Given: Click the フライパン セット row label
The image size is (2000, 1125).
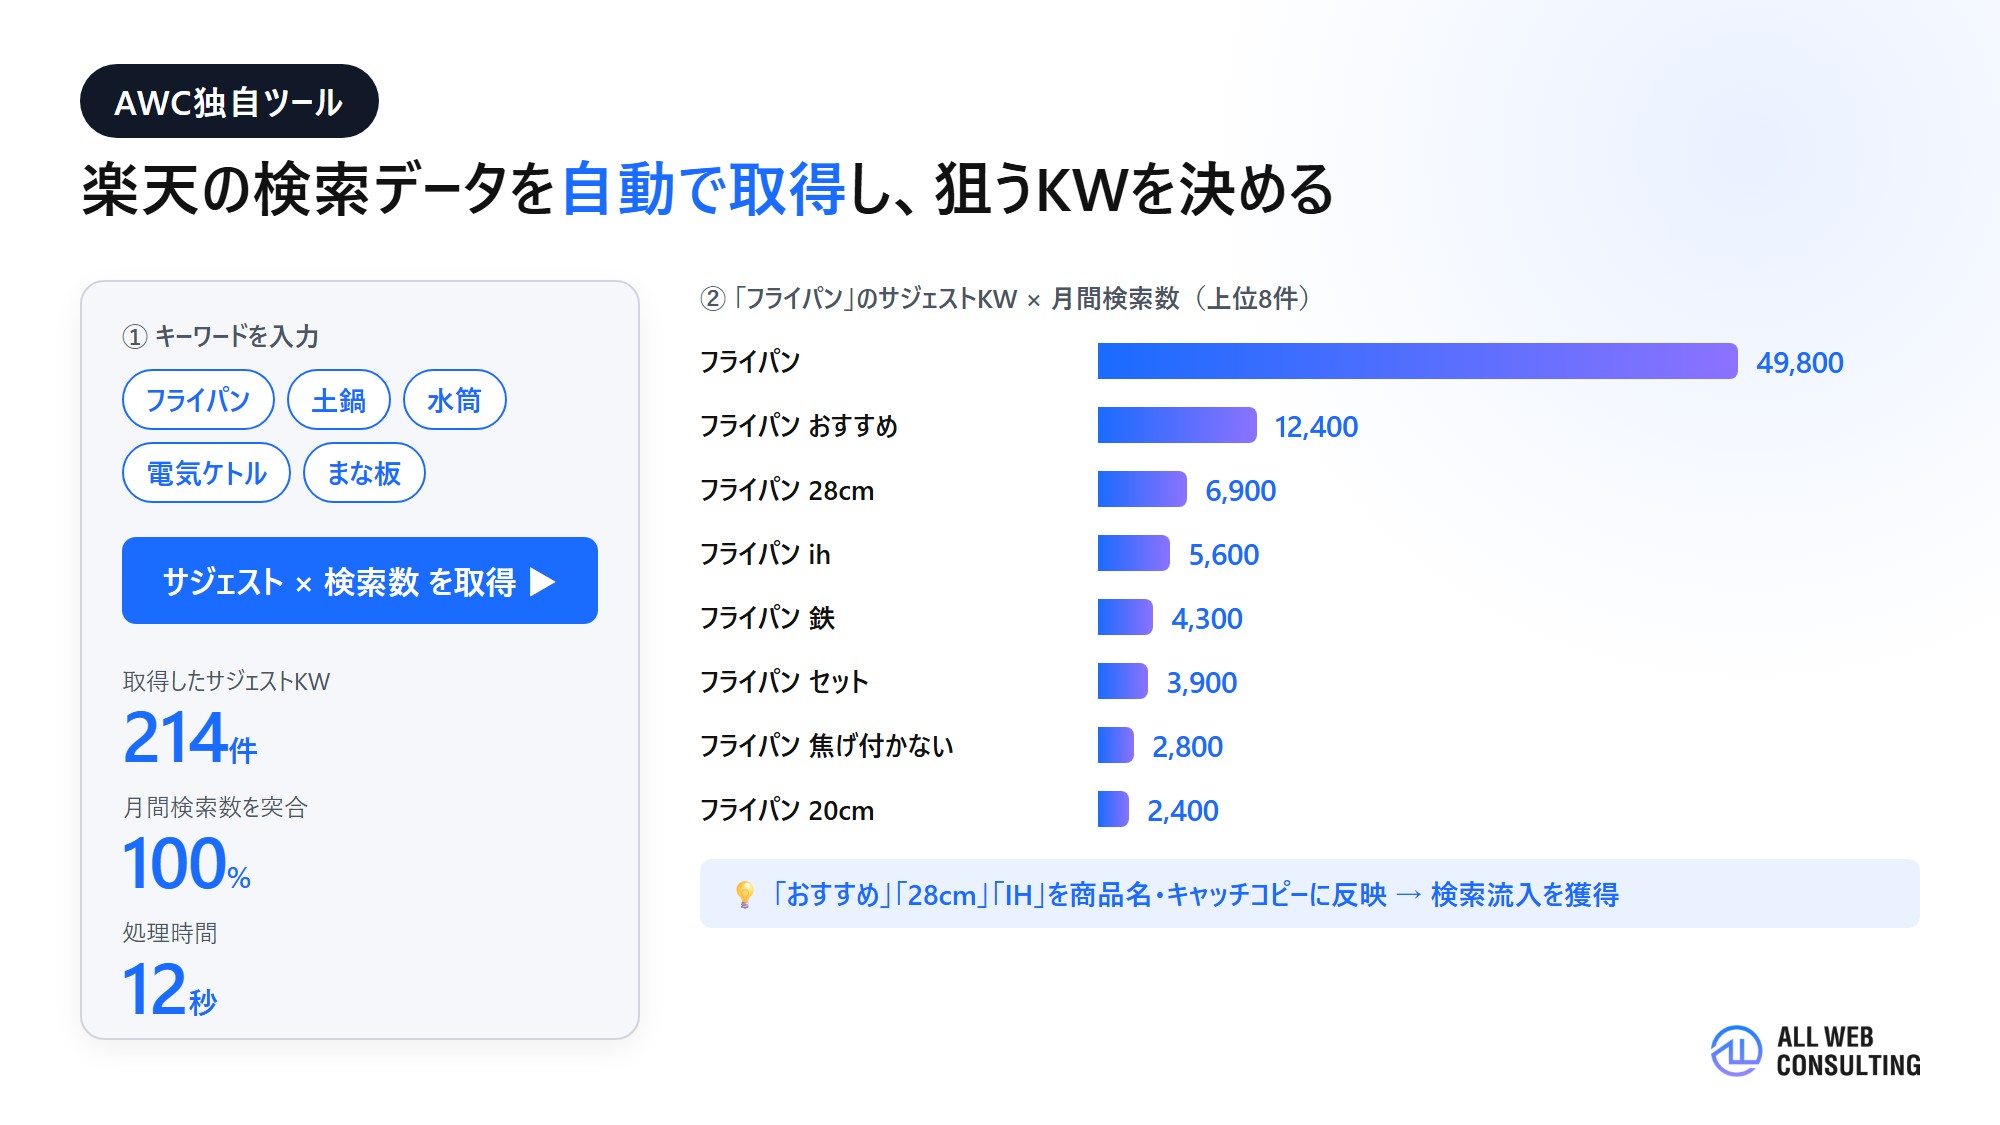Looking at the screenshot, I should [784, 682].
